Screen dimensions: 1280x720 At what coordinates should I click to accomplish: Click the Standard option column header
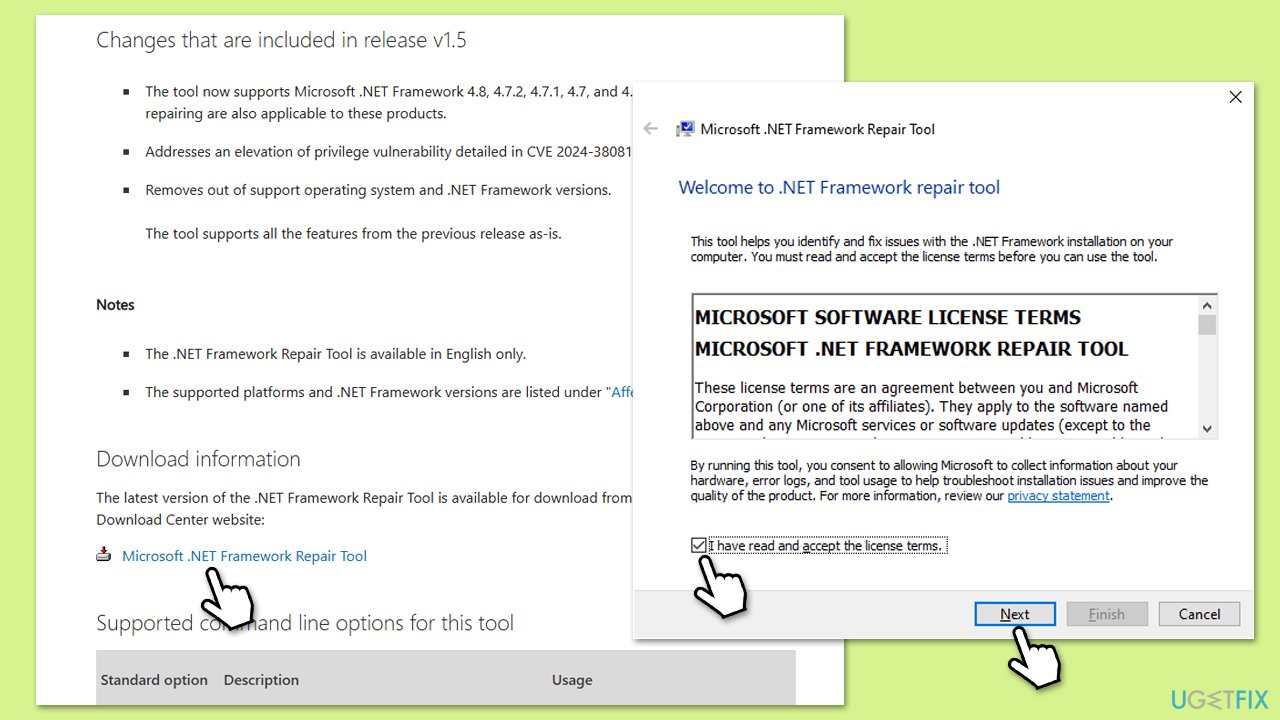154,680
